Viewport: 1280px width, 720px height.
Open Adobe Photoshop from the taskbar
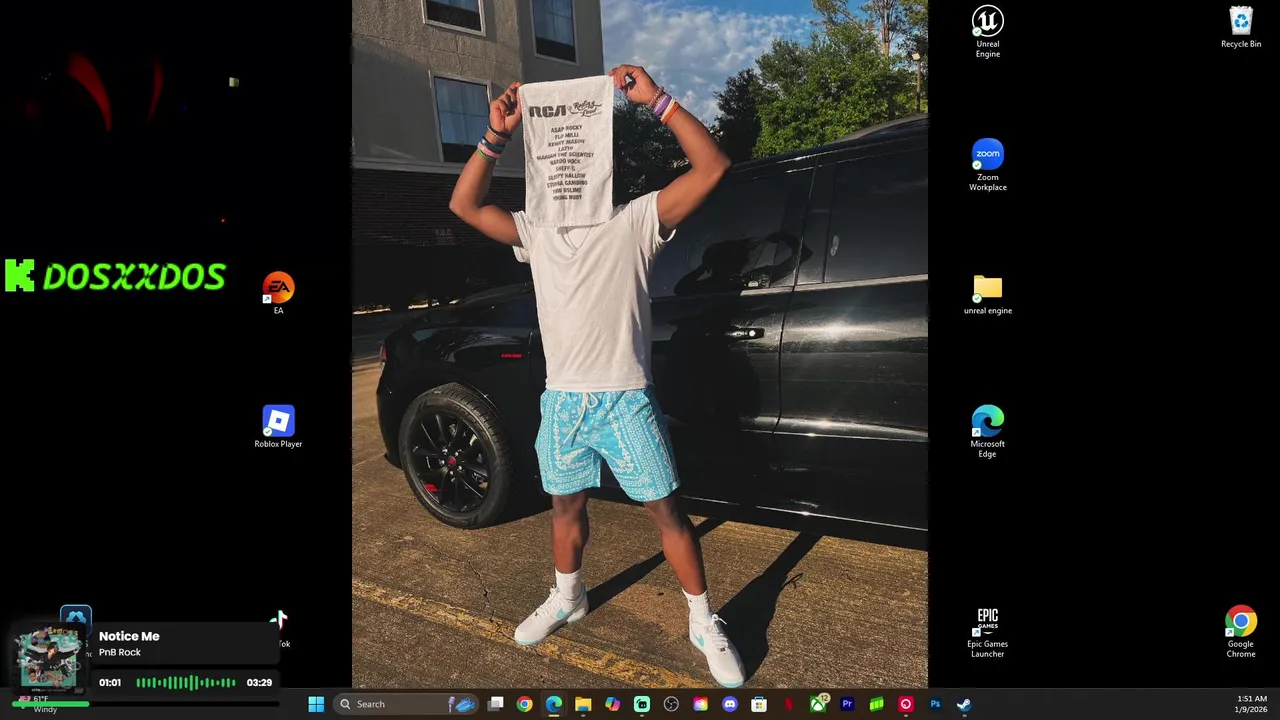tap(935, 704)
